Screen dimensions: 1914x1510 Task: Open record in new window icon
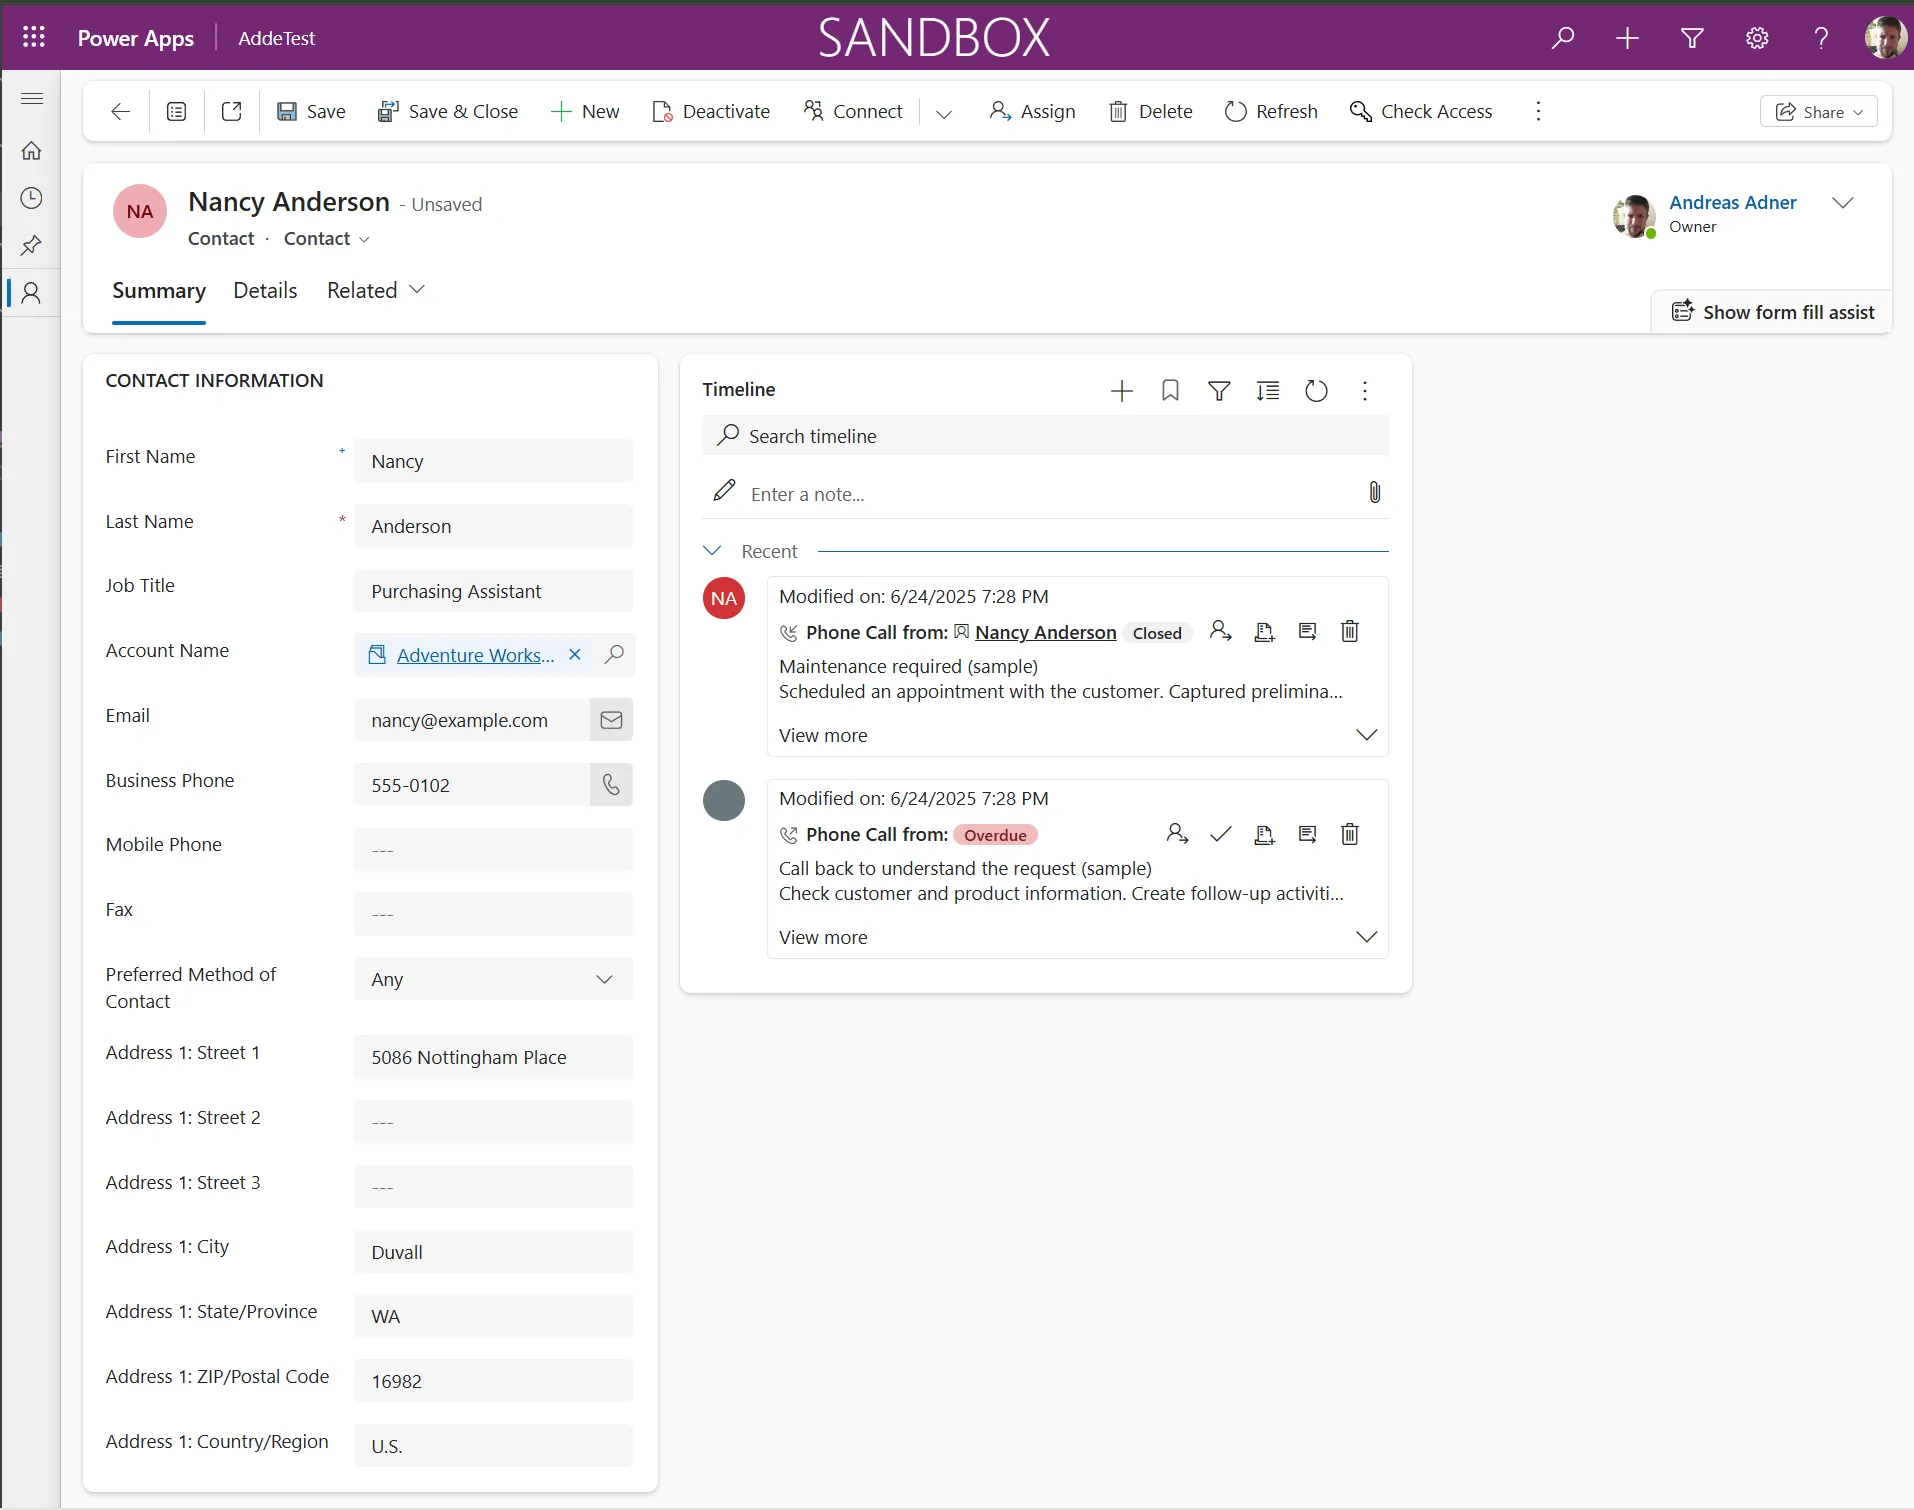click(x=232, y=111)
